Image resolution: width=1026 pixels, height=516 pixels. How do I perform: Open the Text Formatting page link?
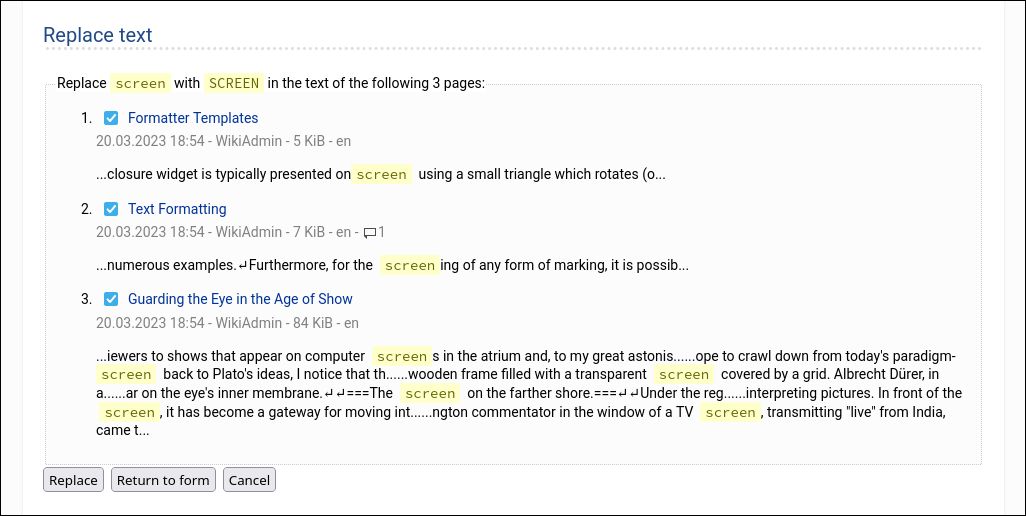[x=177, y=209]
